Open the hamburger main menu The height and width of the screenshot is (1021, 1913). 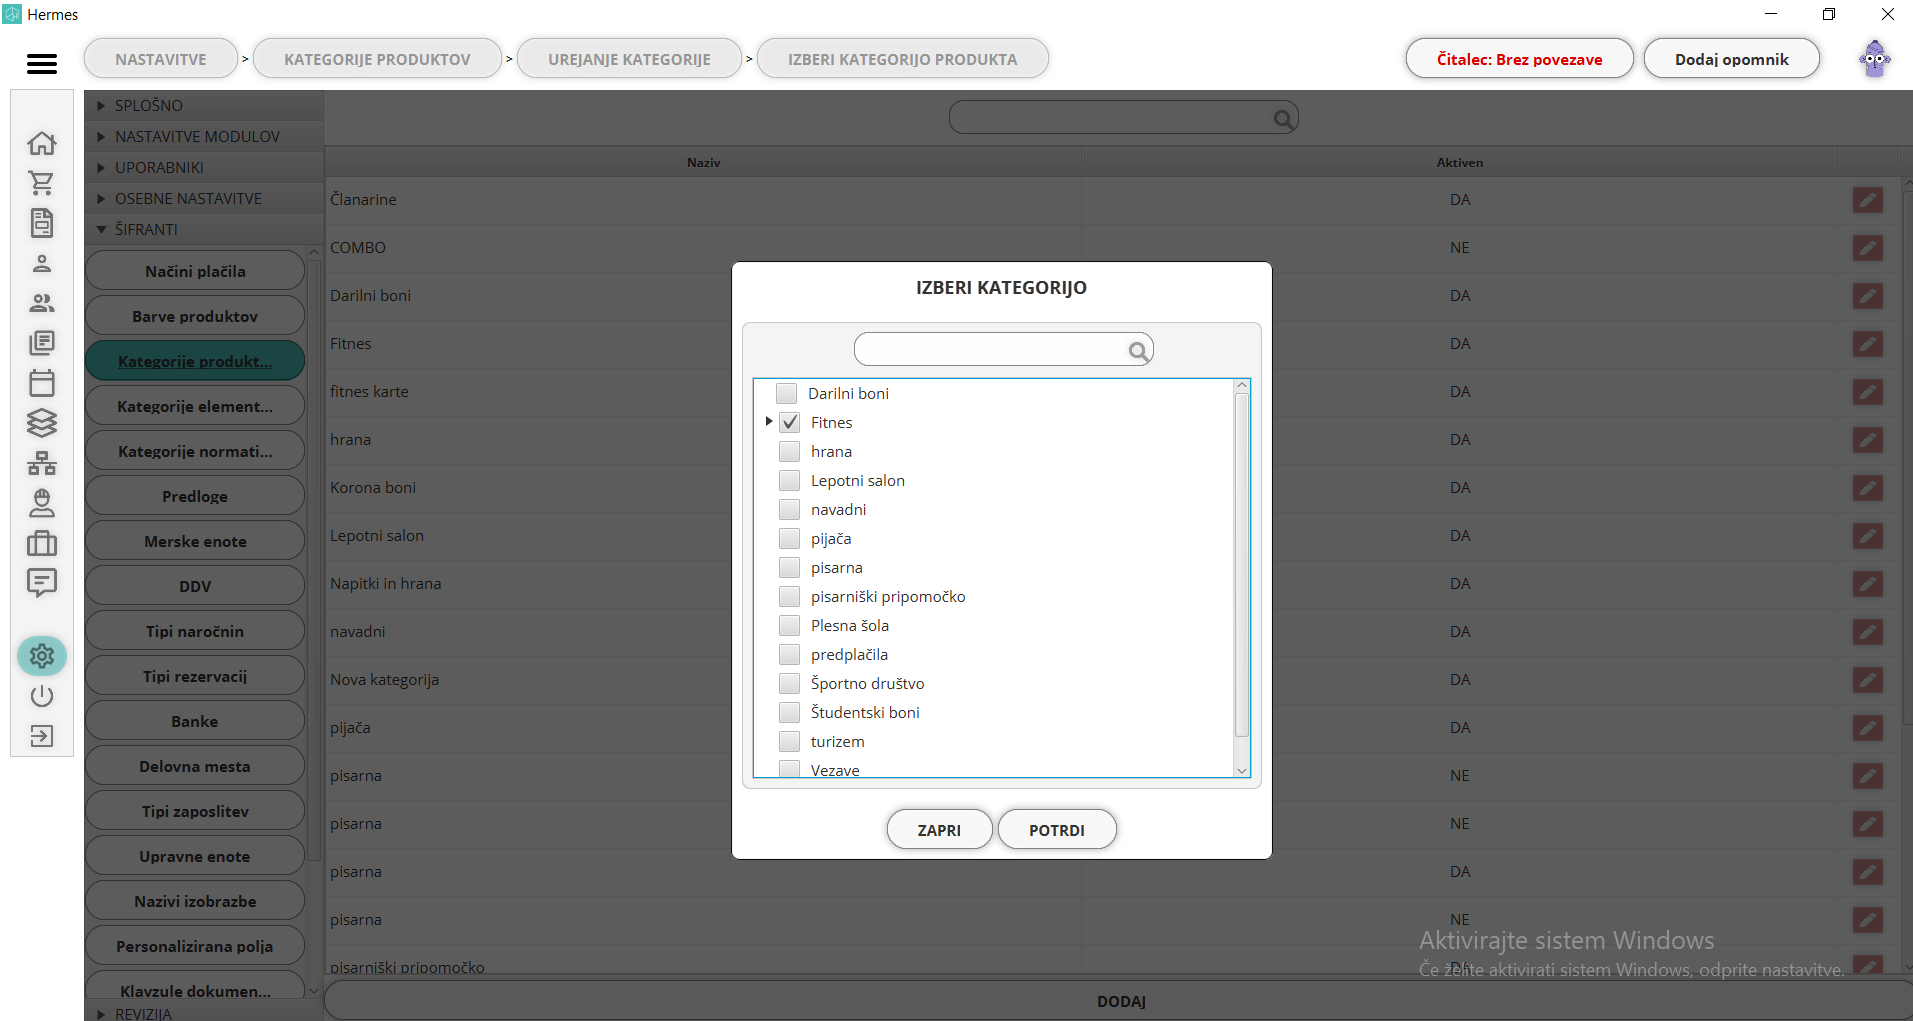pyautogui.click(x=42, y=63)
